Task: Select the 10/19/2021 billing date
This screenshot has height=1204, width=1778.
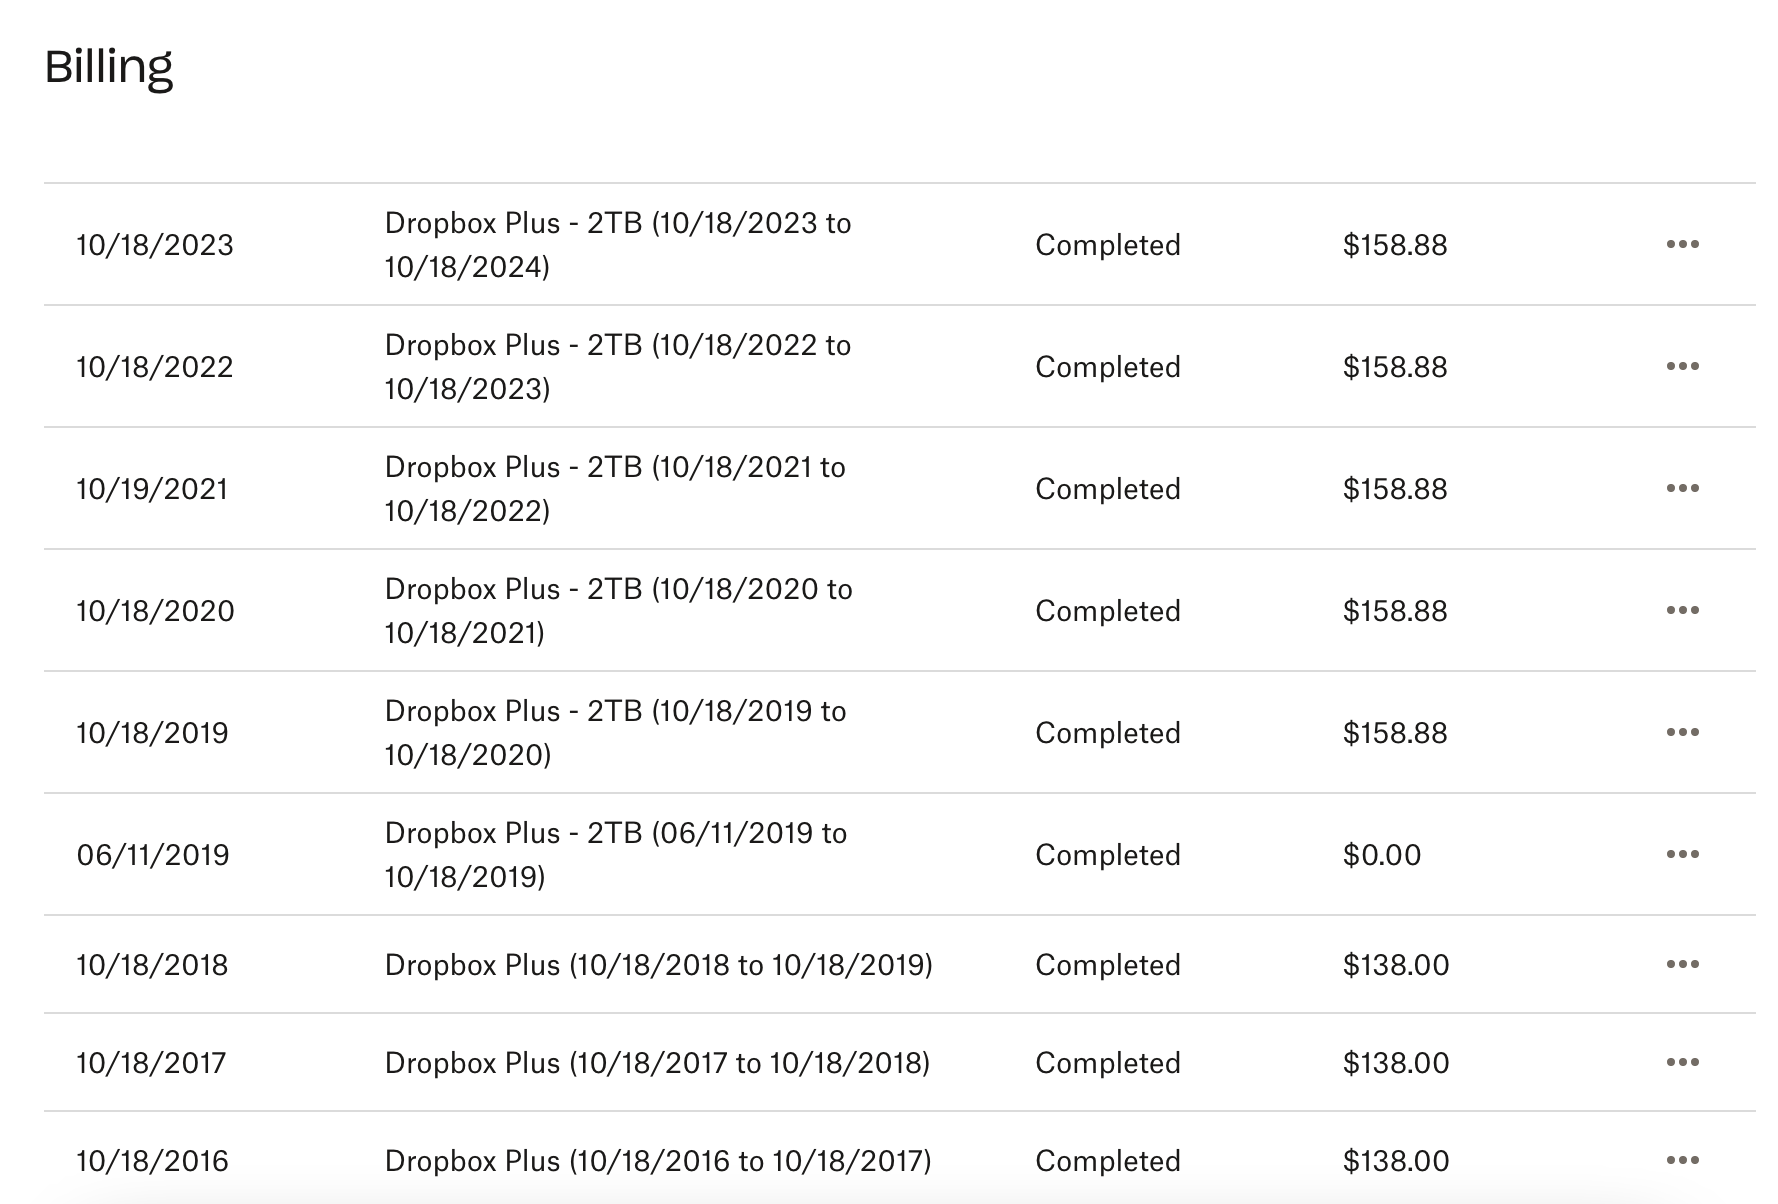Action: point(152,489)
